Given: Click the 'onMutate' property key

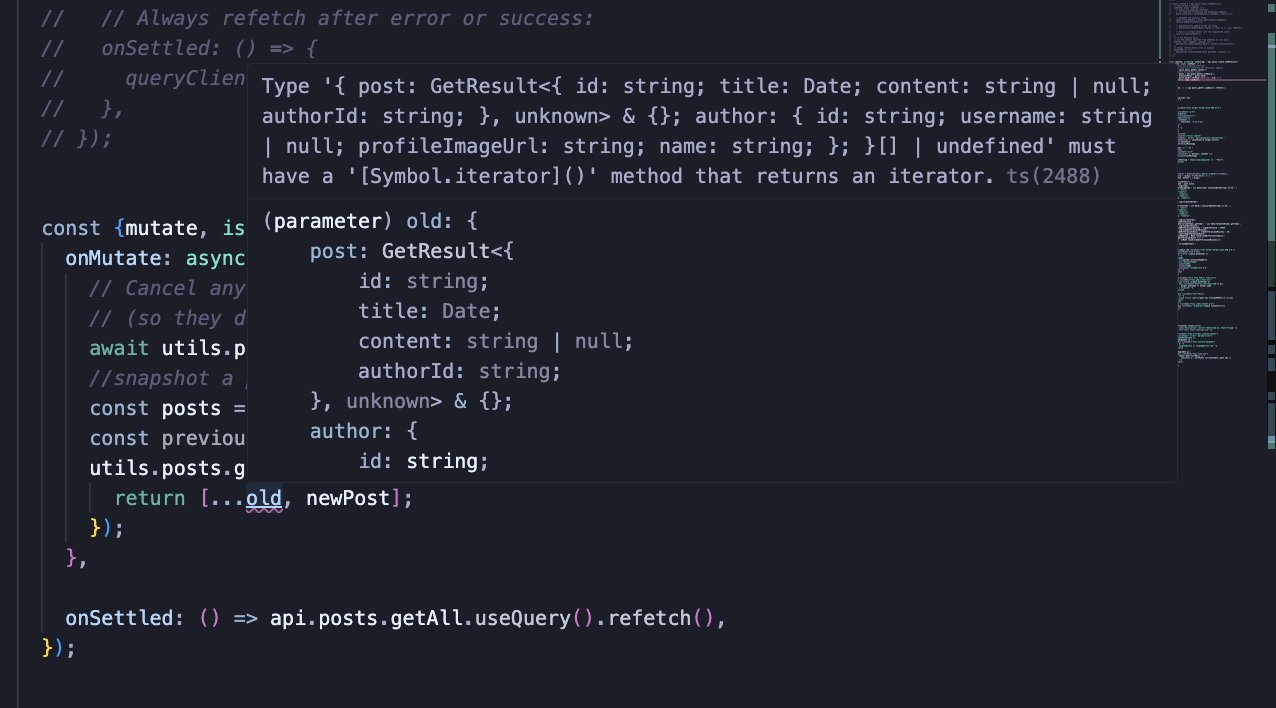Looking at the screenshot, I should tap(113, 258).
